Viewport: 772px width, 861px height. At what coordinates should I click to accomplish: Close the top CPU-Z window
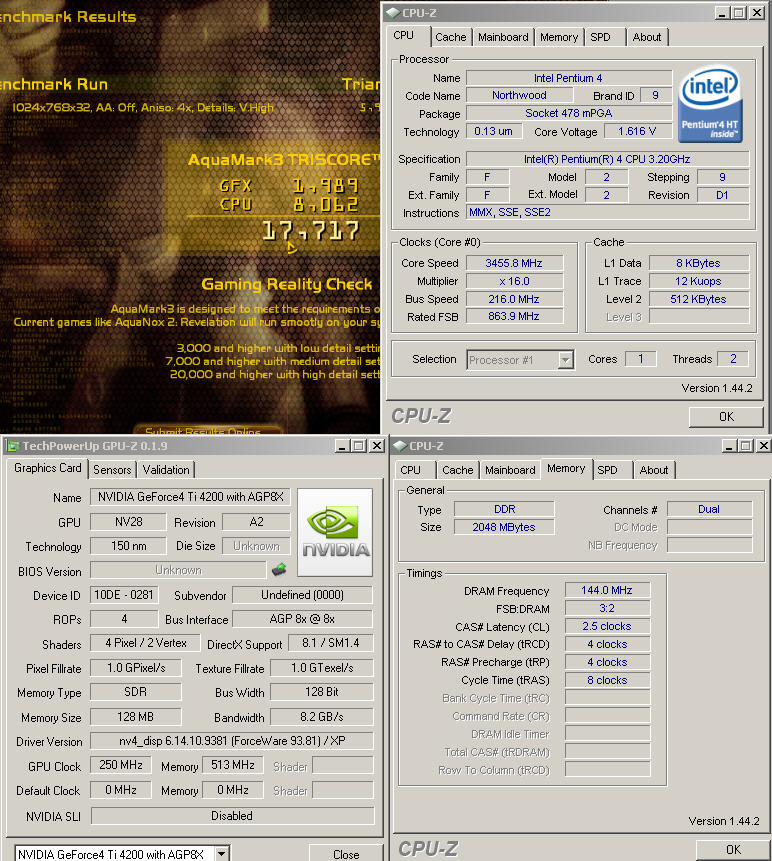coord(757,13)
